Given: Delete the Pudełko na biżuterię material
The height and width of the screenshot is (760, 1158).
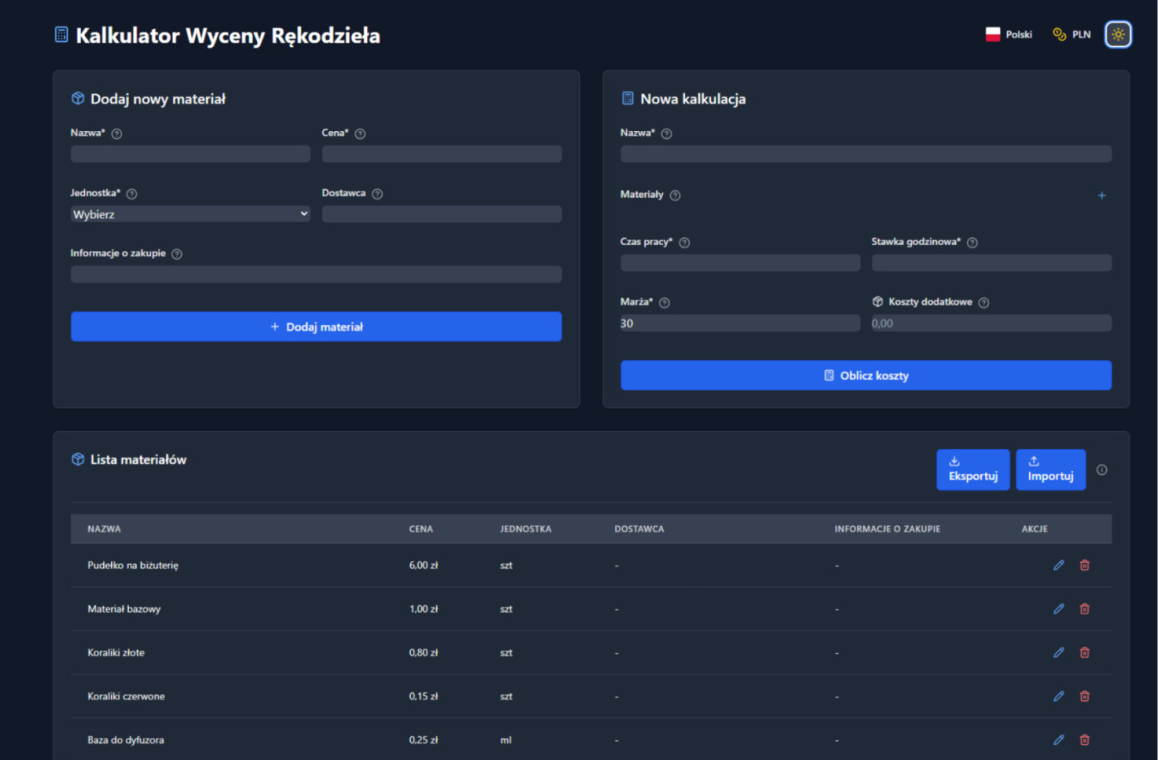Looking at the screenshot, I should pyautogui.click(x=1084, y=566).
